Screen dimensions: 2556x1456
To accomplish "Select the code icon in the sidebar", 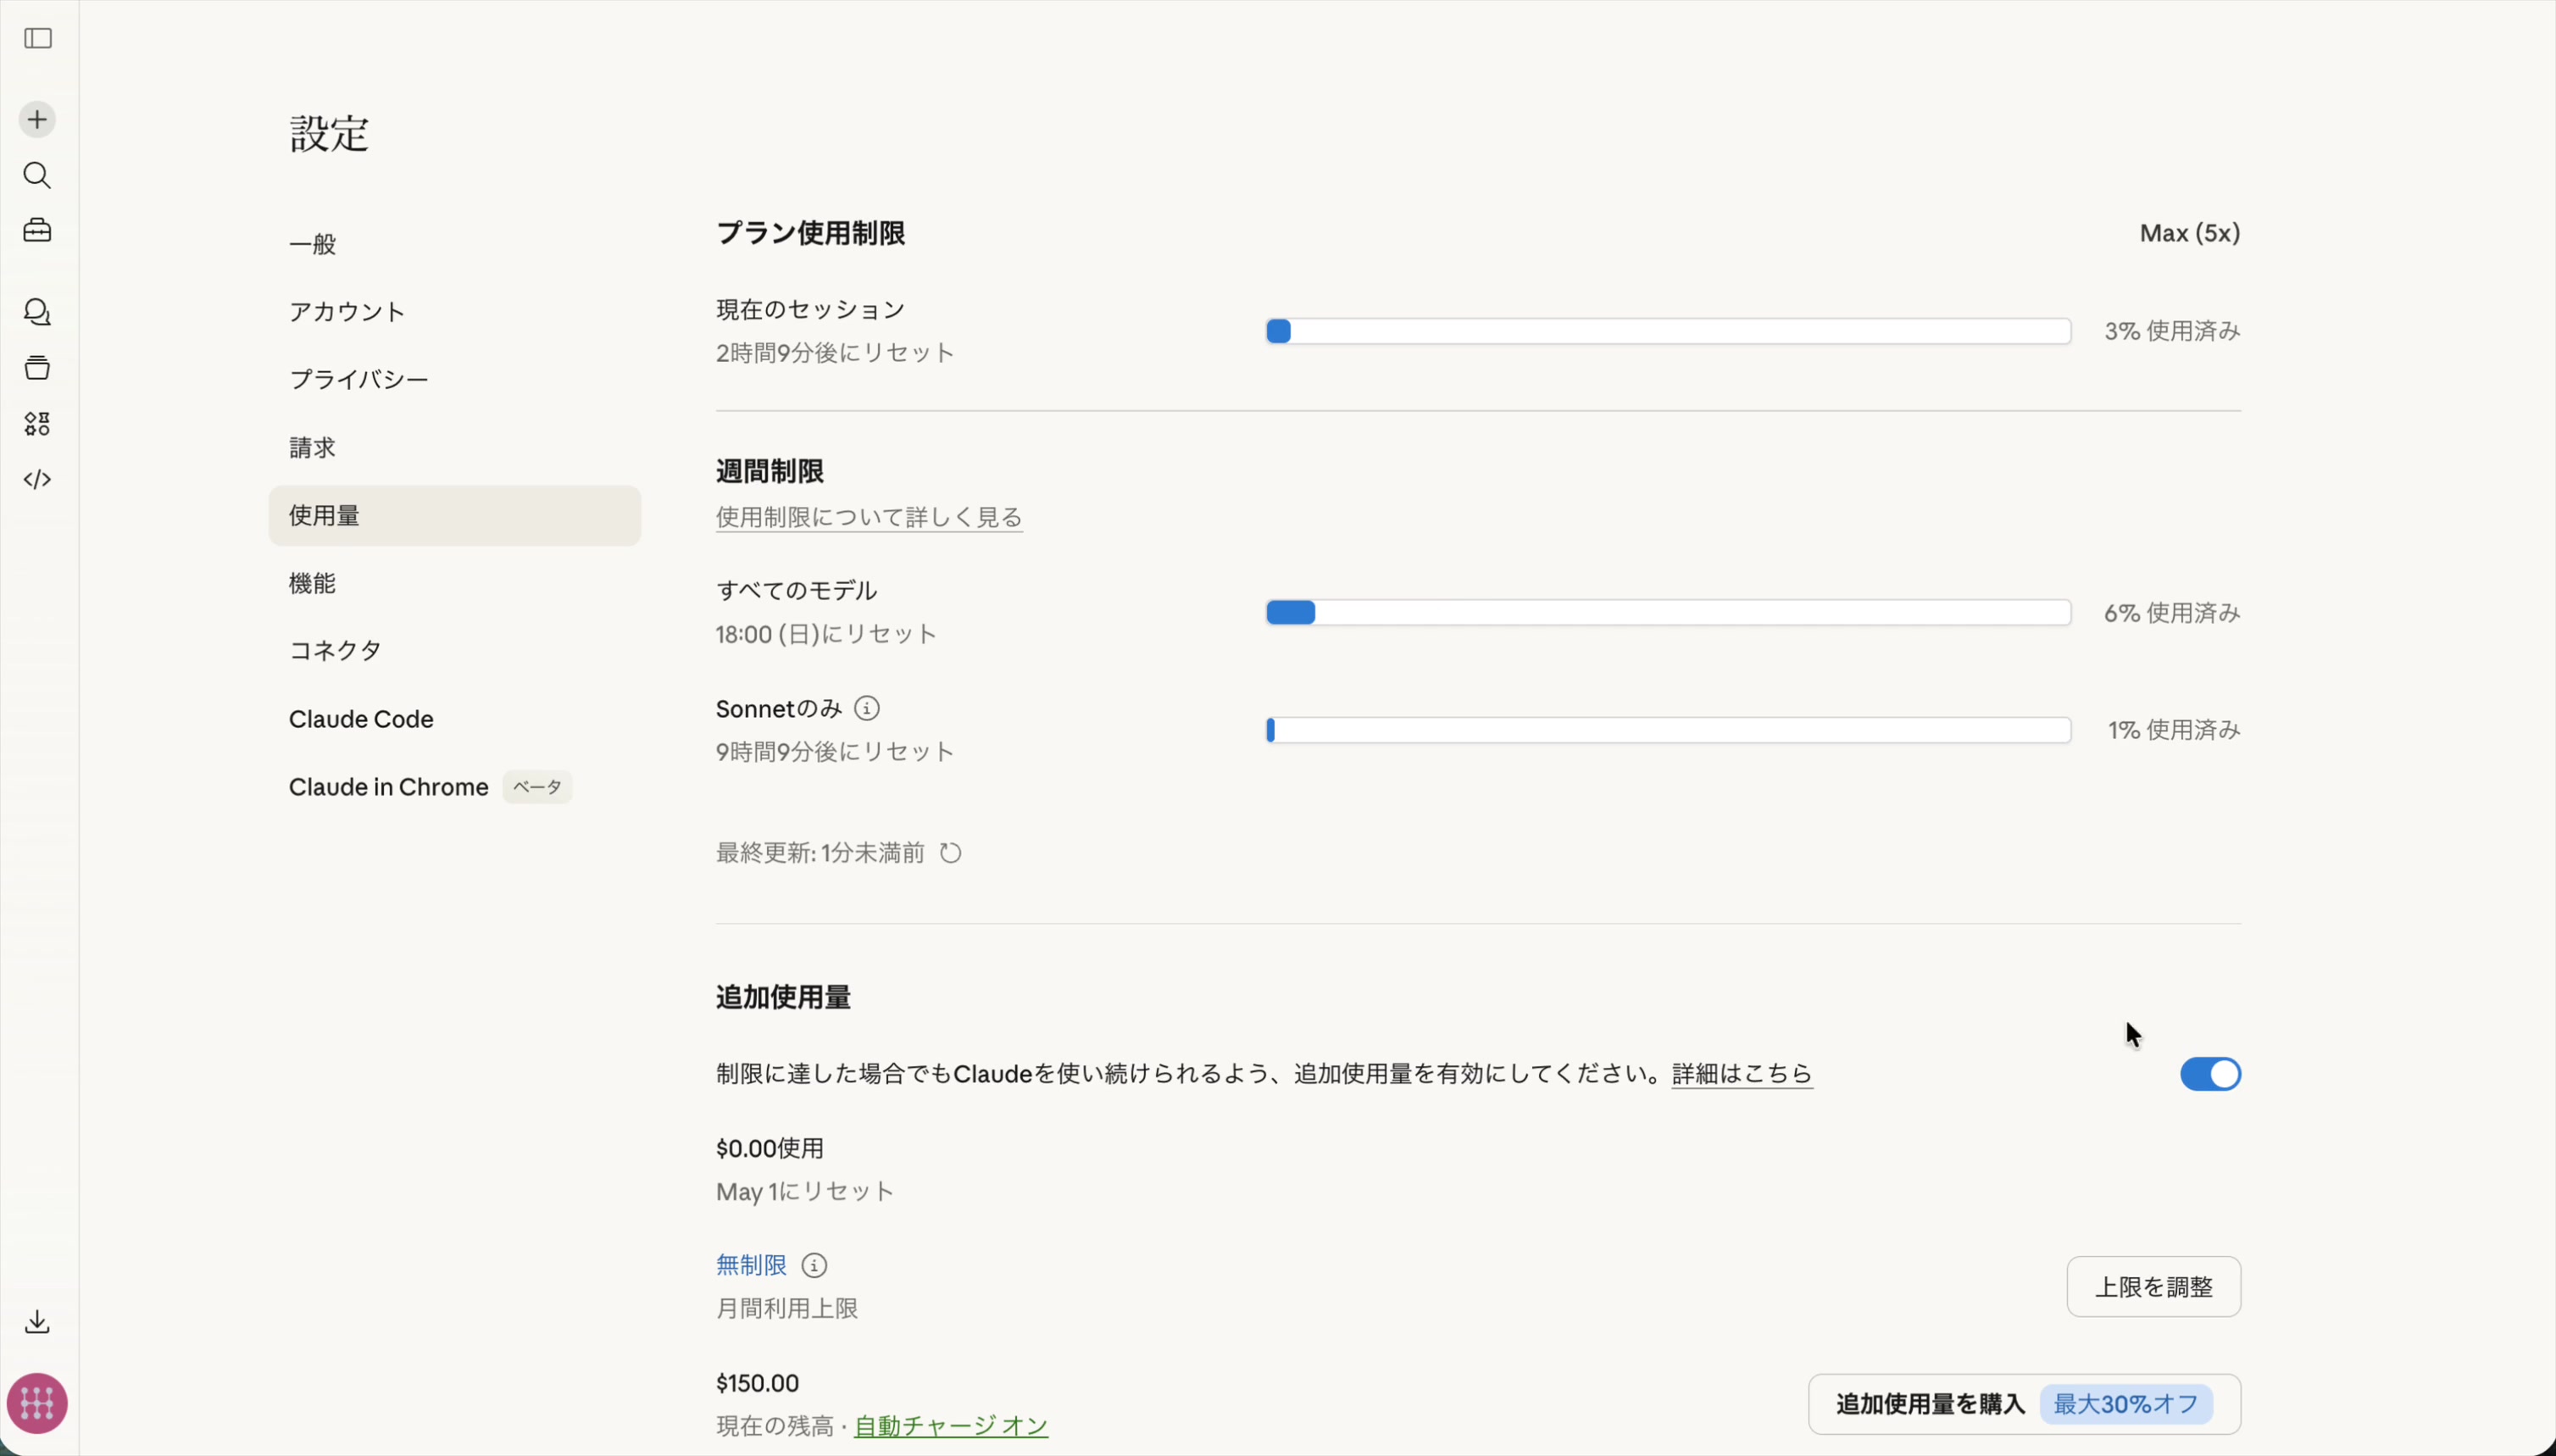I will coord(37,479).
